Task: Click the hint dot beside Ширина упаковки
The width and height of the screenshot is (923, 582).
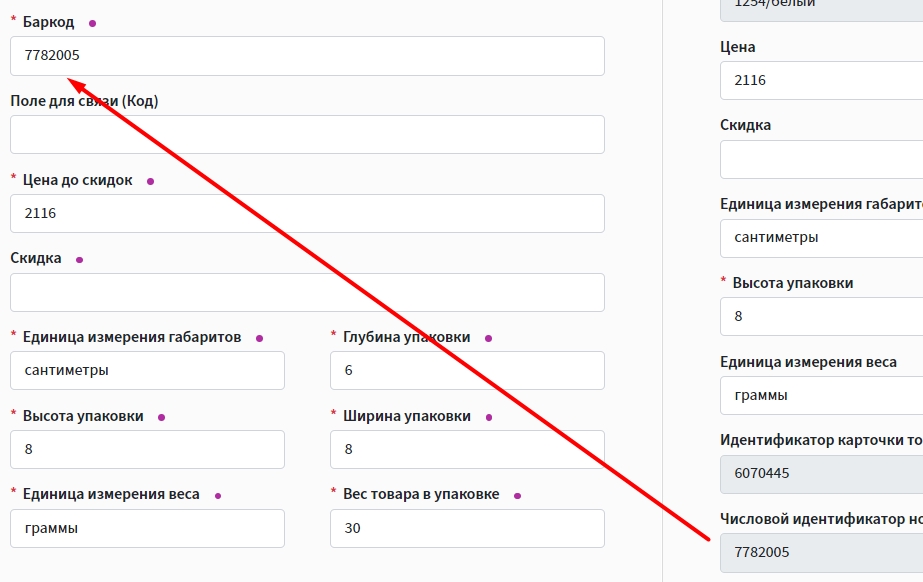Action: pos(489,417)
